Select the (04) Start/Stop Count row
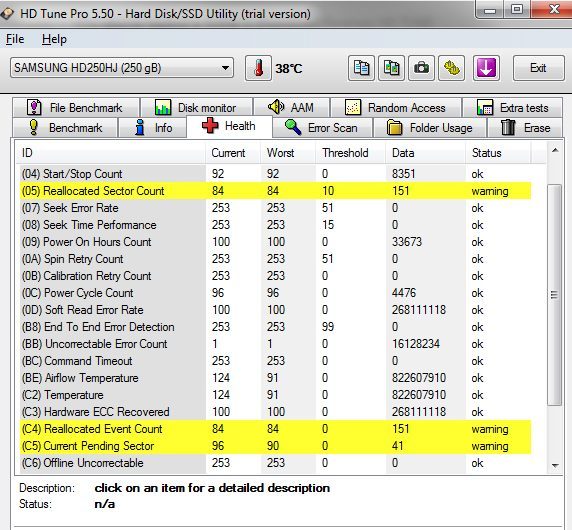This screenshot has height=530, width=572. (276, 174)
